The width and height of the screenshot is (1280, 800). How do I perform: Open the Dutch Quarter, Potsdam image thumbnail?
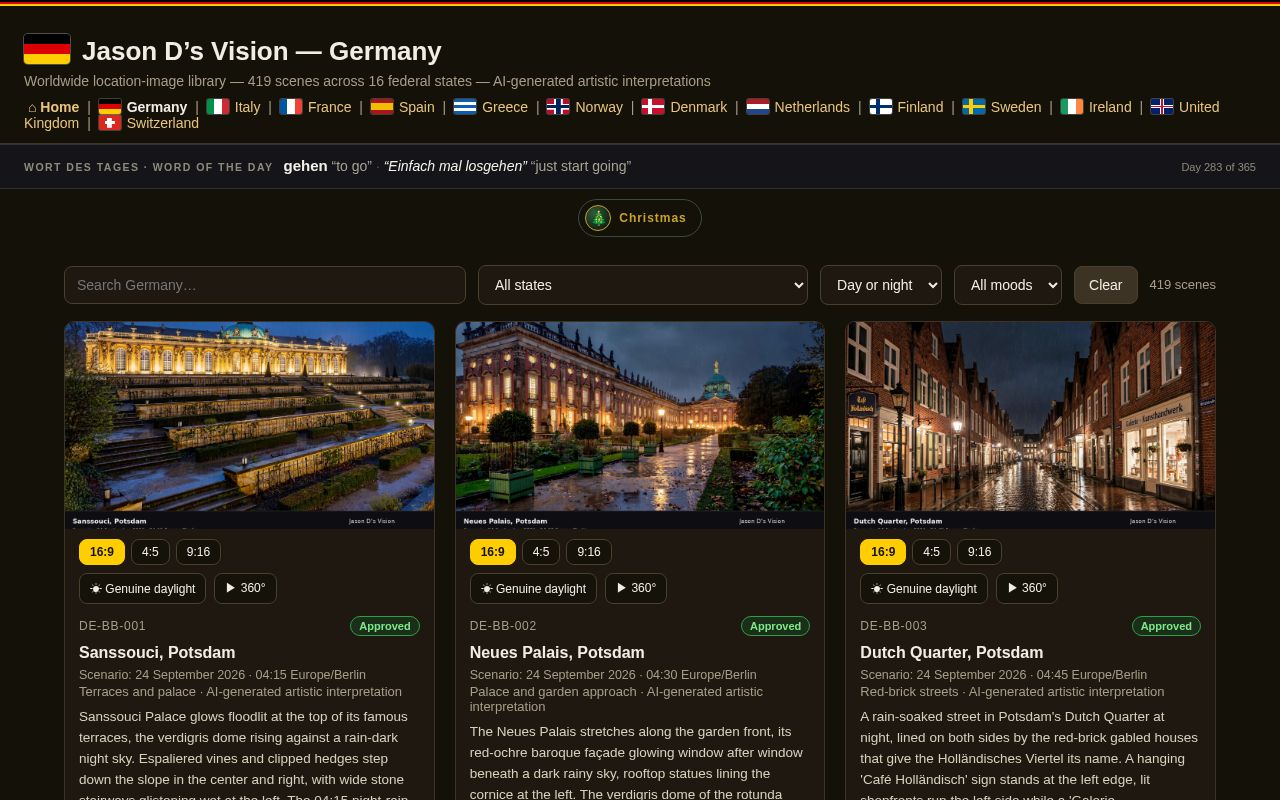1031,425
